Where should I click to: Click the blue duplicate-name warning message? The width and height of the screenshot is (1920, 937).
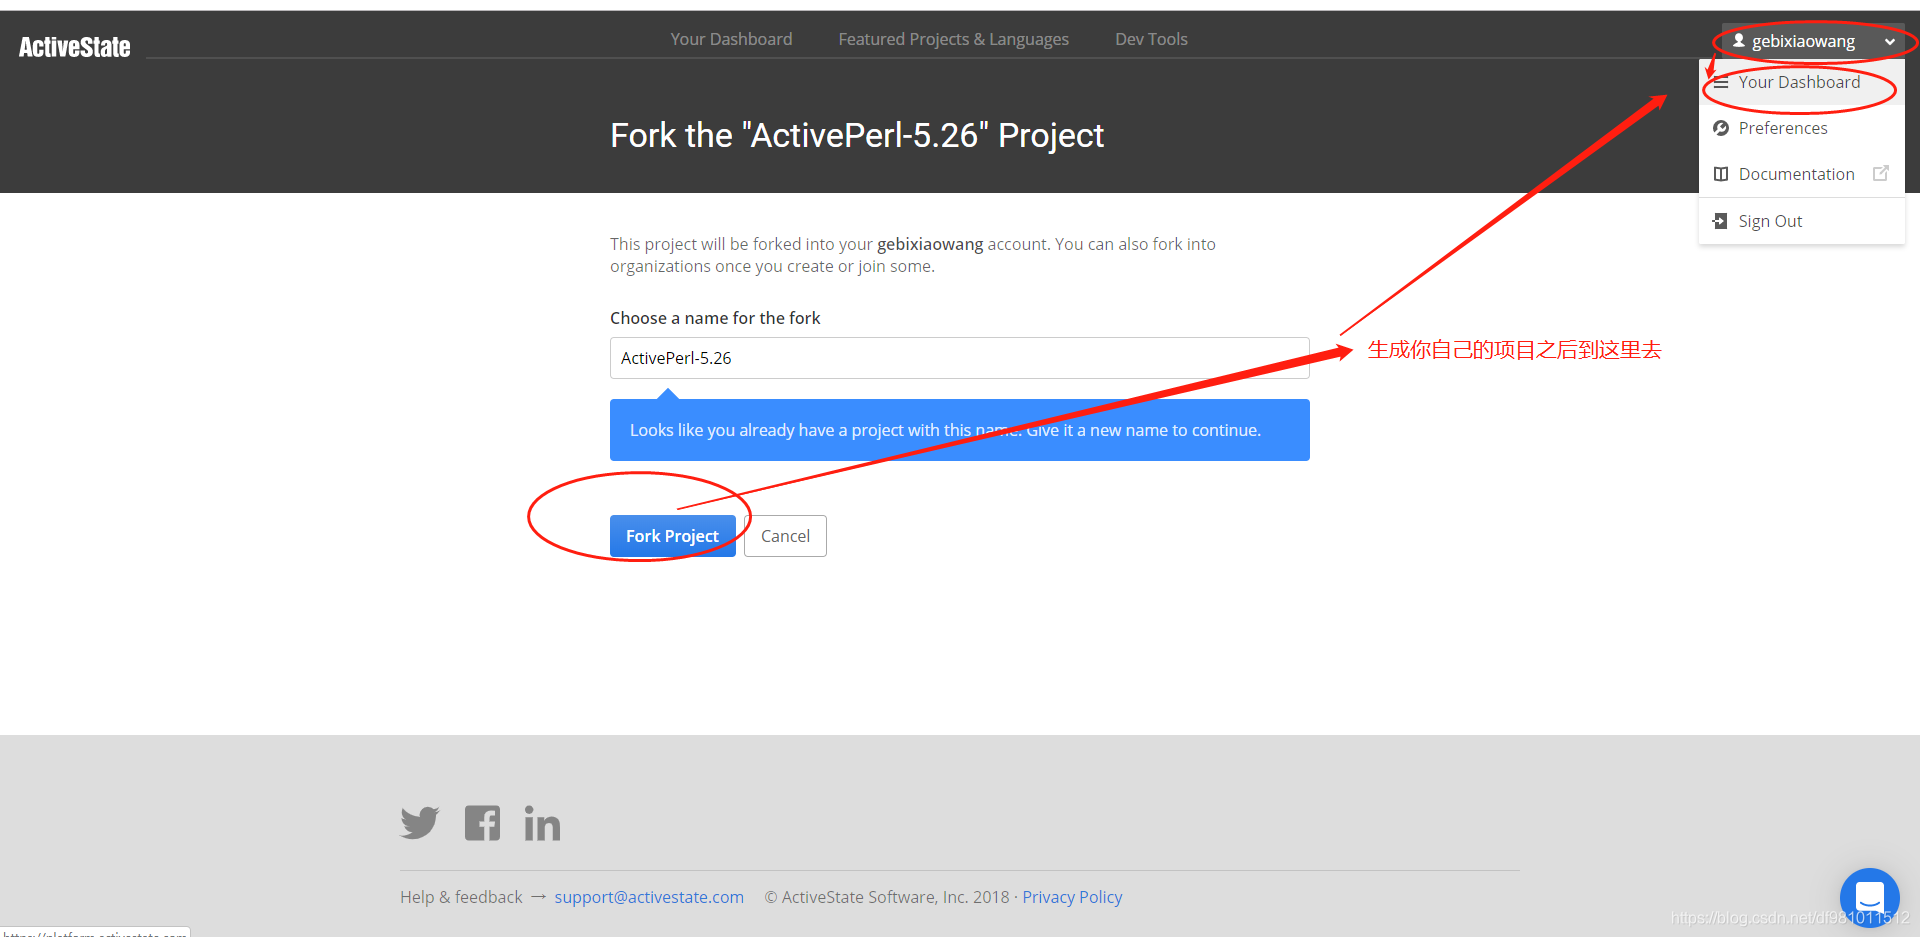pyautogui.click(x=960, y=430)
